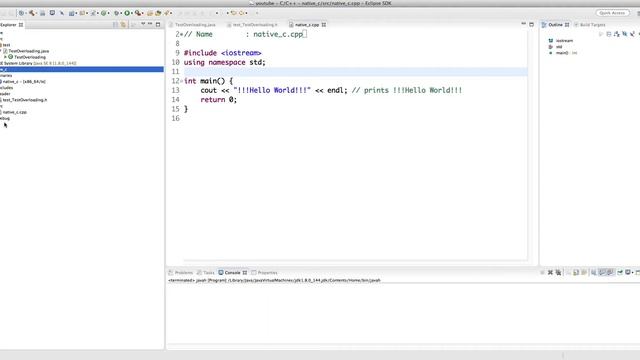The image size is (640, 360).
Task: Open the Run button dropdown arrow
Action: click(132, 13)
